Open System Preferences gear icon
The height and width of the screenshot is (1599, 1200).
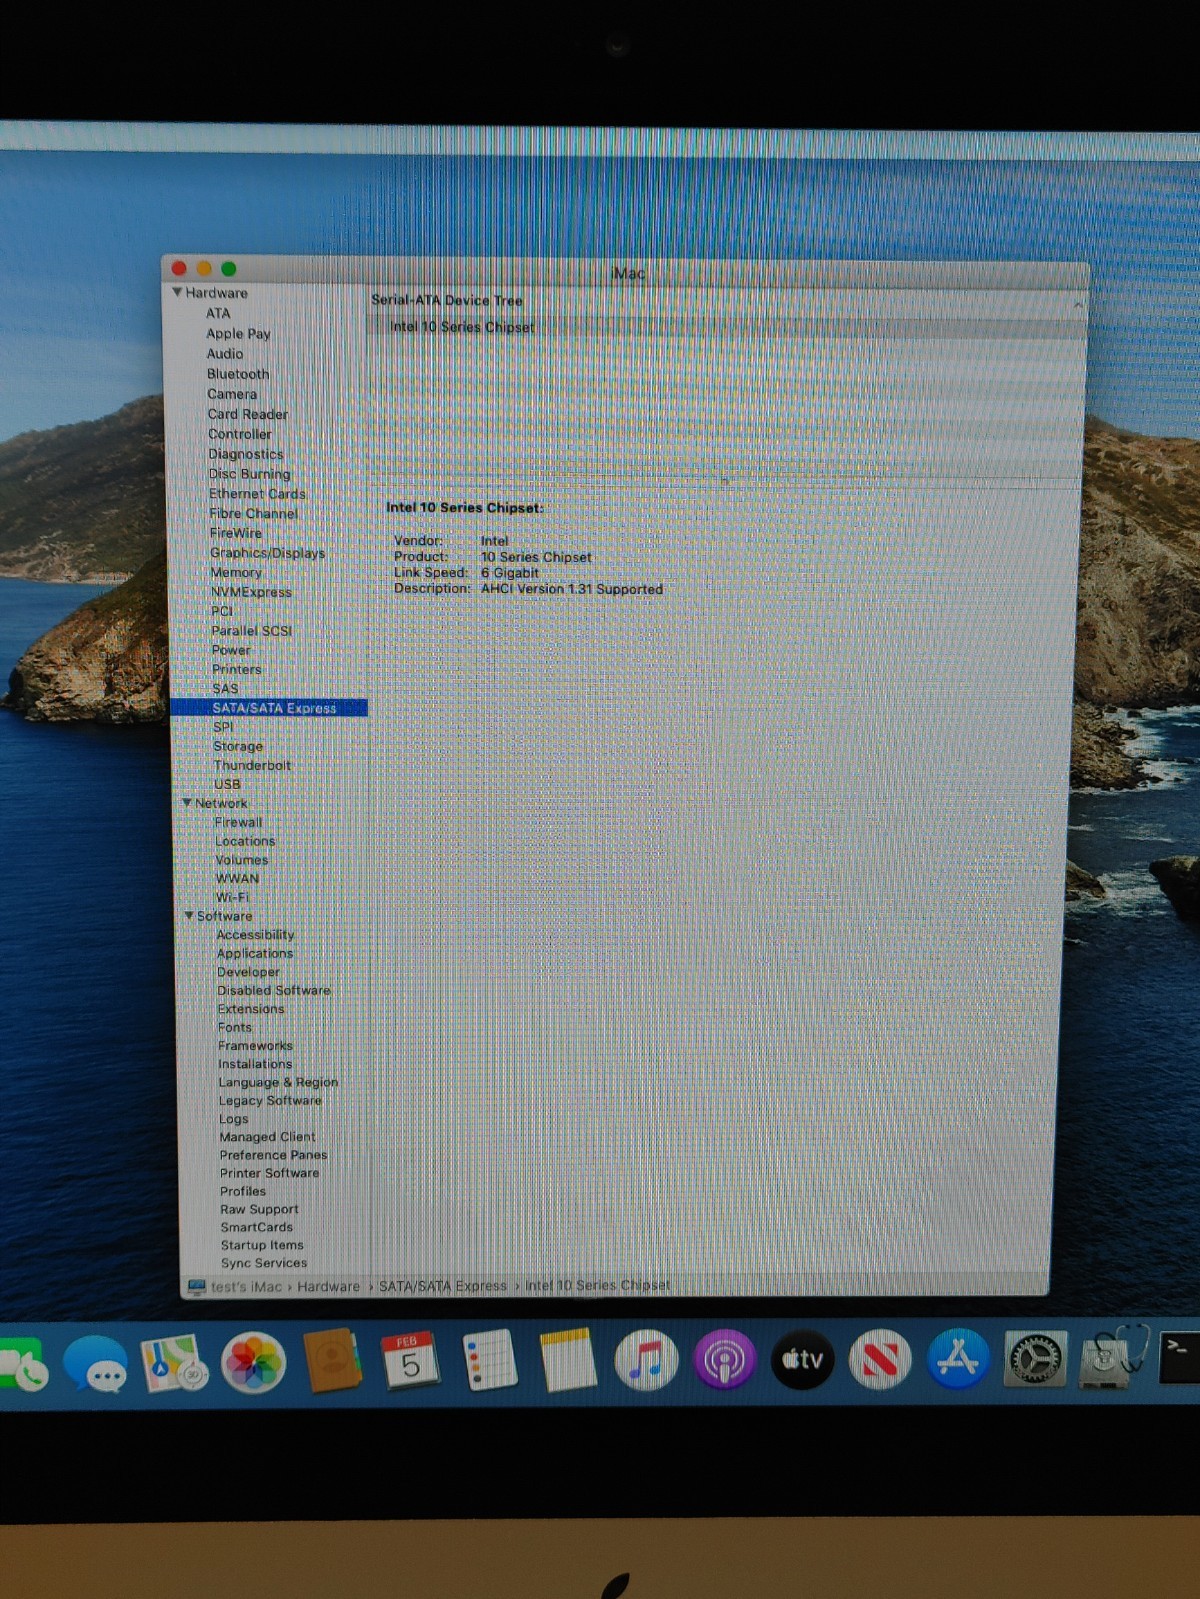click(1034, 1359)
